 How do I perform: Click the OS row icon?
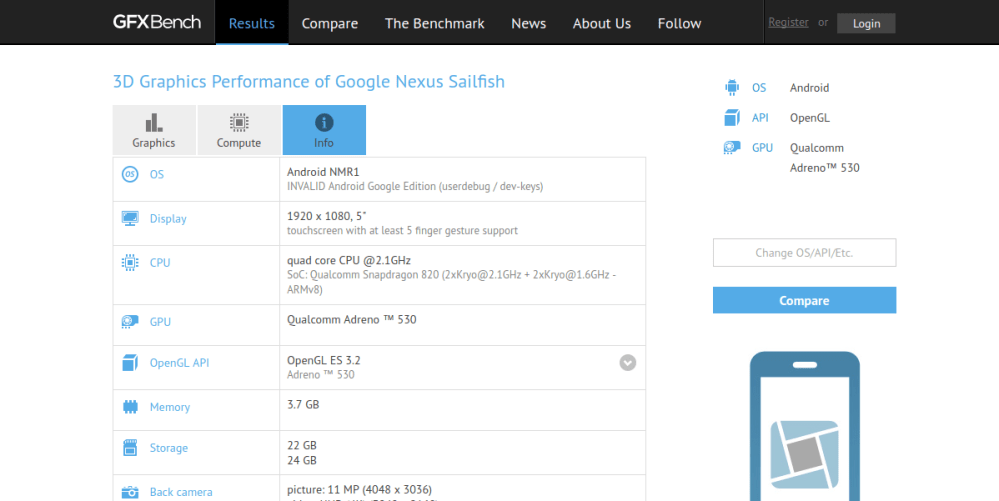pos(130,175)
